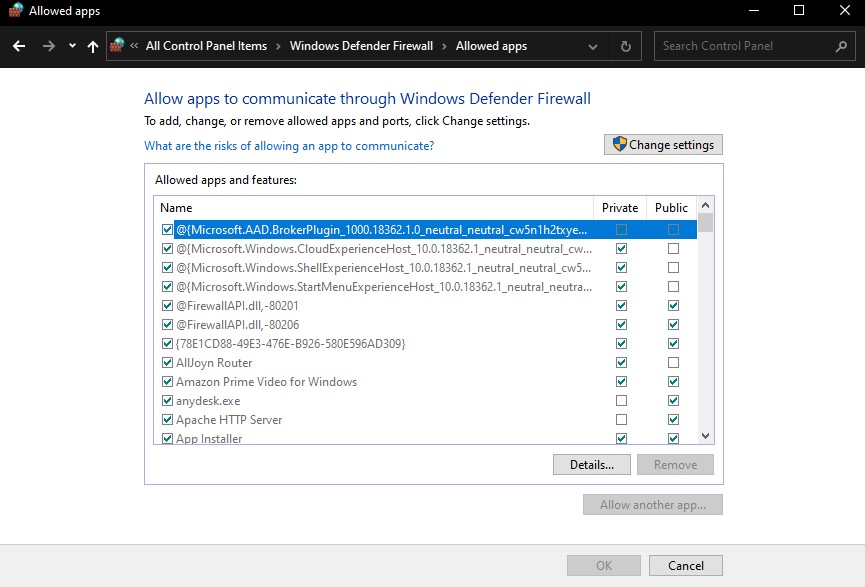Viewport: 865px width, 587px height.
Task: Close the Allowed apps window
Action: (x=845, y=10)
